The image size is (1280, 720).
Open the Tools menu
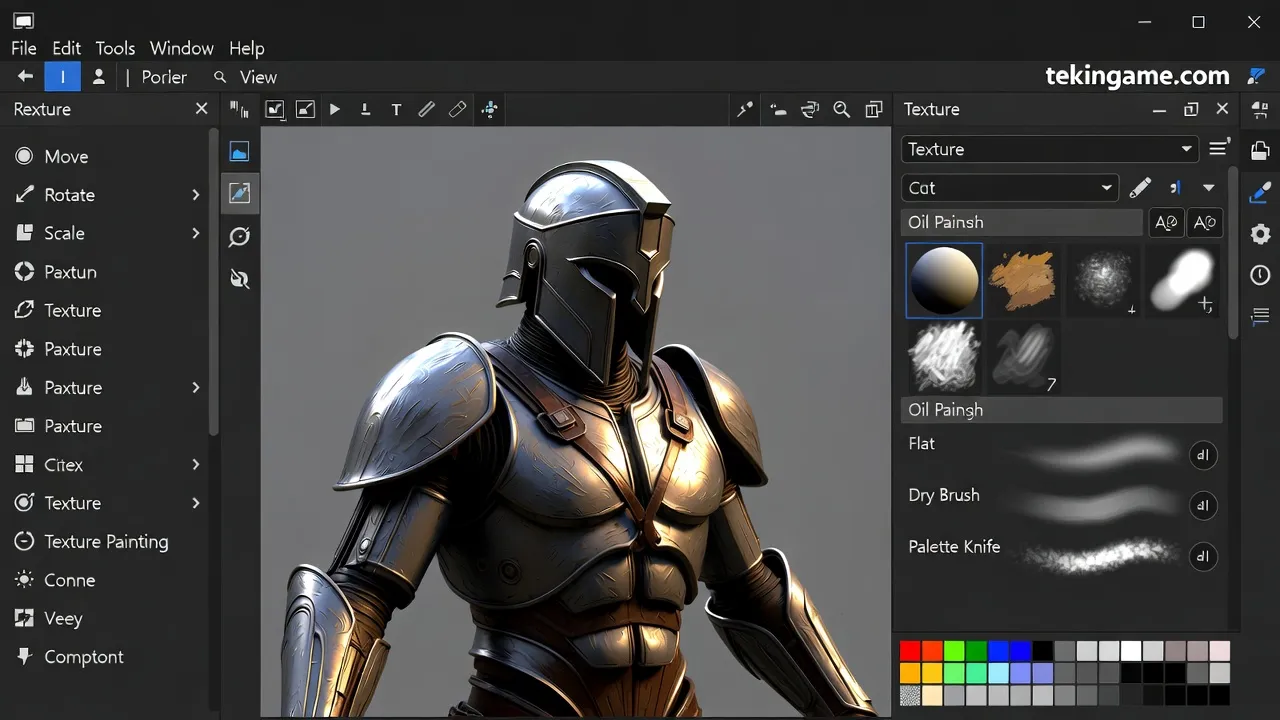tap(115, 48)
